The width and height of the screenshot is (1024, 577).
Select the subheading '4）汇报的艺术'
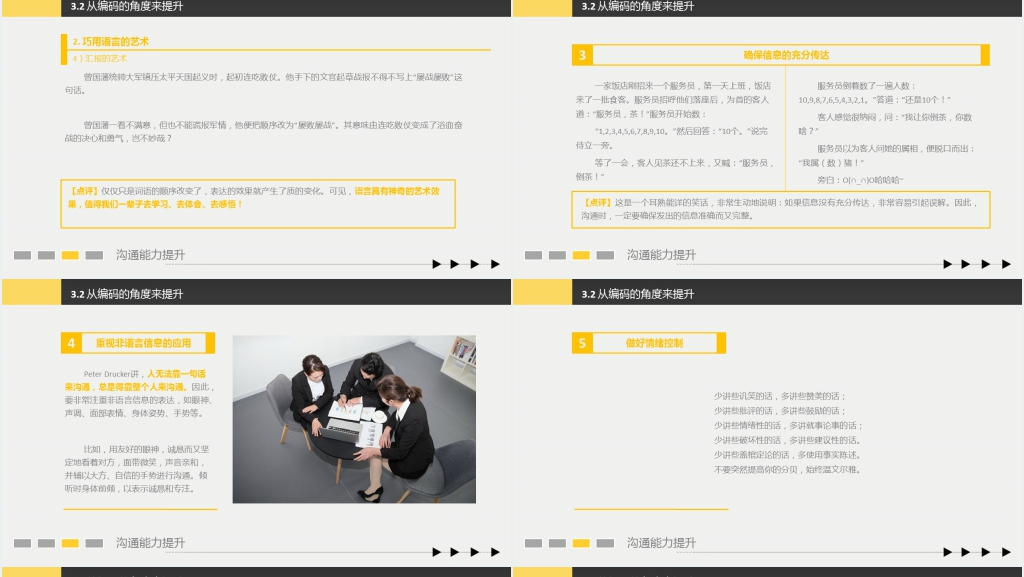[x=99, y=58]
